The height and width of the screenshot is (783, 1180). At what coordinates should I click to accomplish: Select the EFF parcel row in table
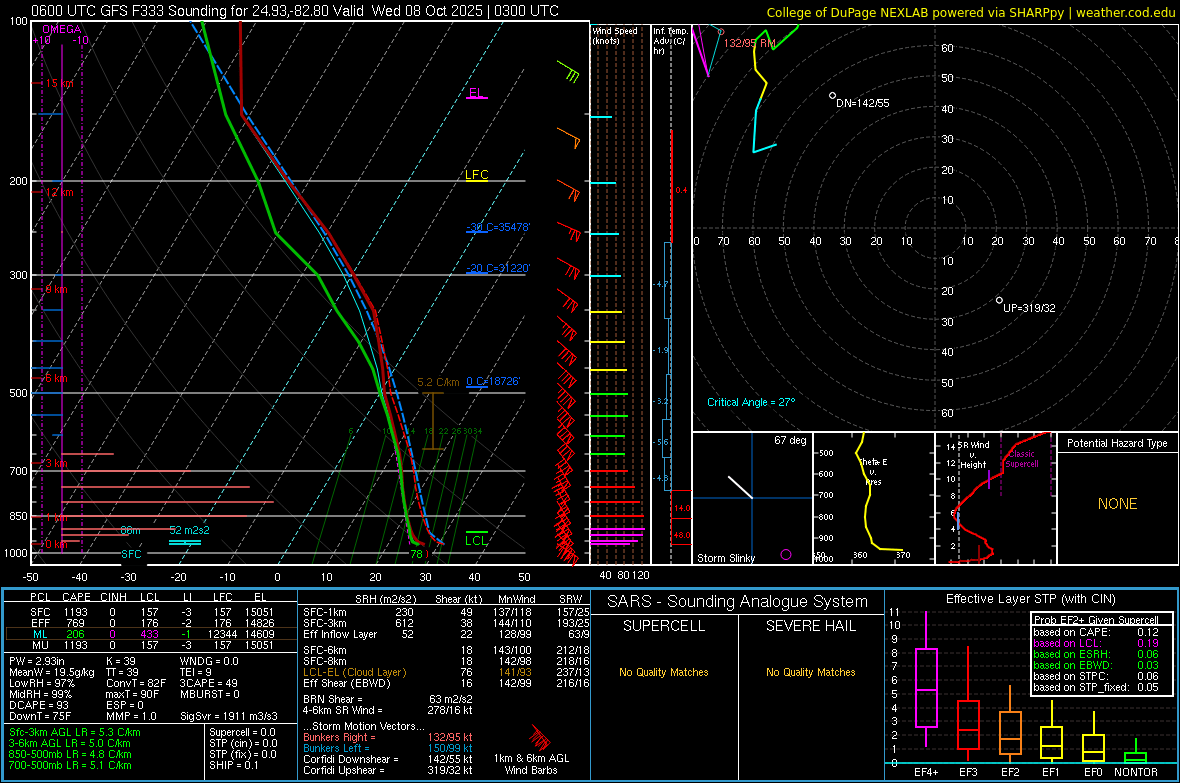(151, 623)
